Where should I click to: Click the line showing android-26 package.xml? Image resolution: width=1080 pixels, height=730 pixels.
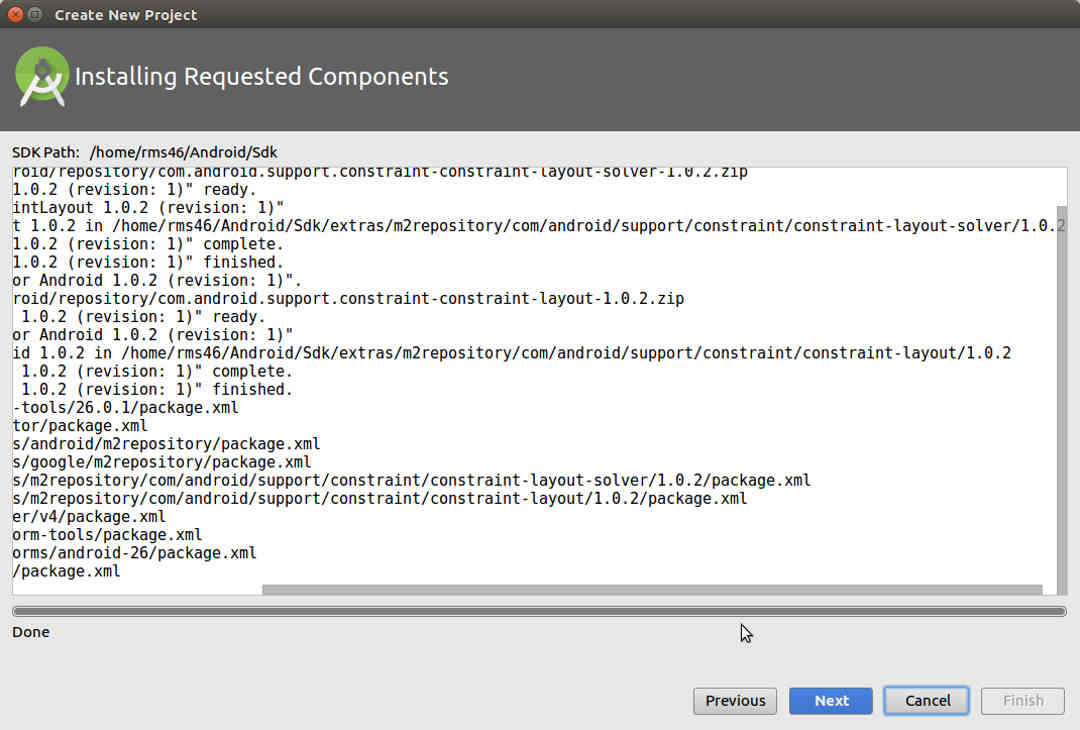click(x=128, y=553)
